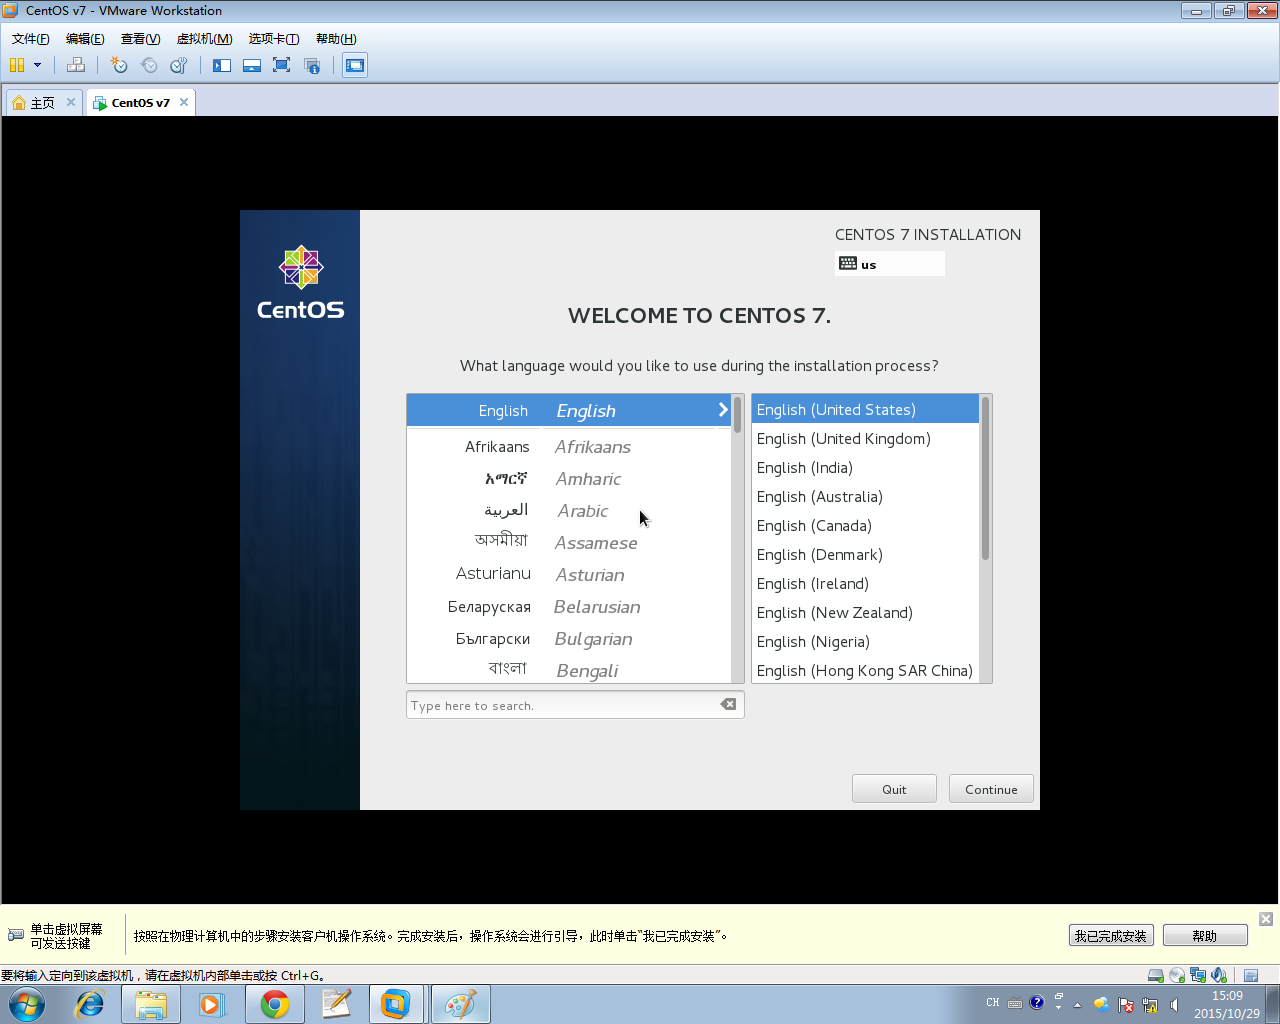Open Windows Explorer from the taskbar
The height and width of the screenshot is (1024, 1280).
coord(151,1004)
